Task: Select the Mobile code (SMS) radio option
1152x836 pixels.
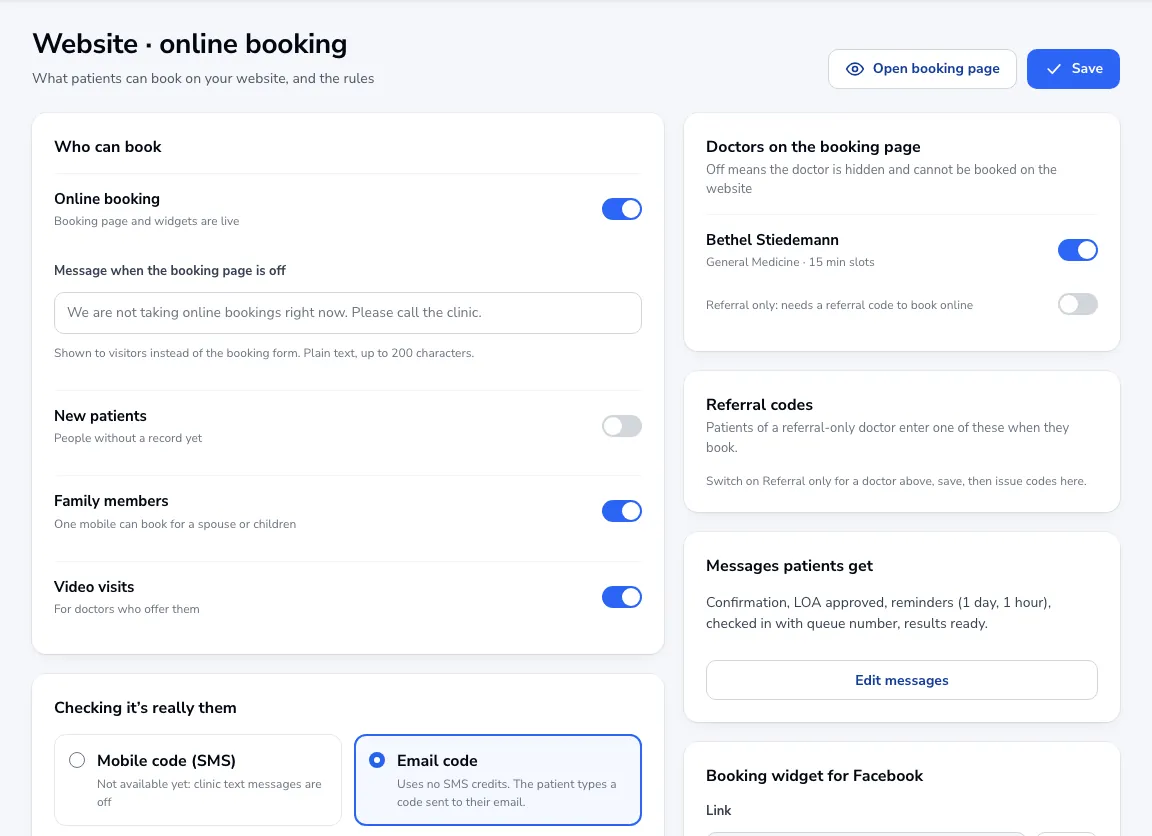Action: (77, 760)
